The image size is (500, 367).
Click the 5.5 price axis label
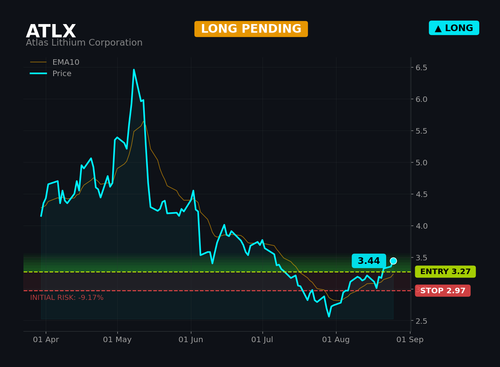[421, 131]
